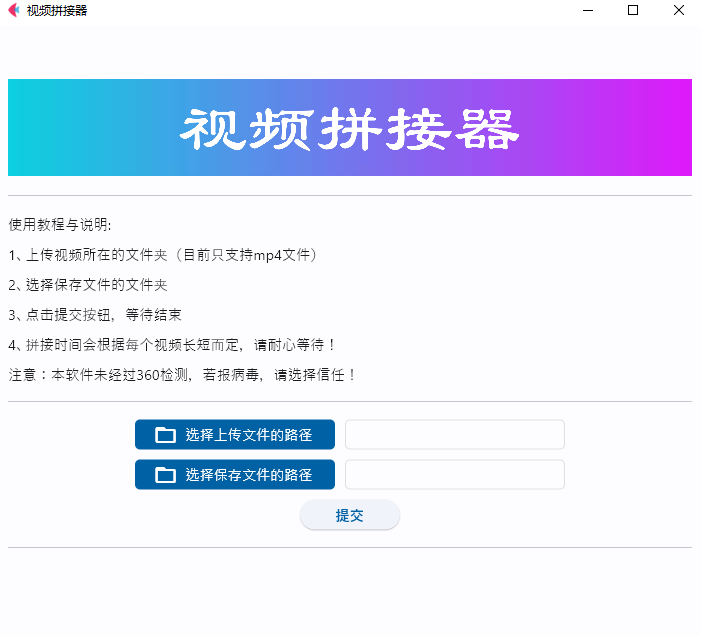701x635 pixels.
Task: Click the app logo in the title bar
Action: tap(13, 11)
